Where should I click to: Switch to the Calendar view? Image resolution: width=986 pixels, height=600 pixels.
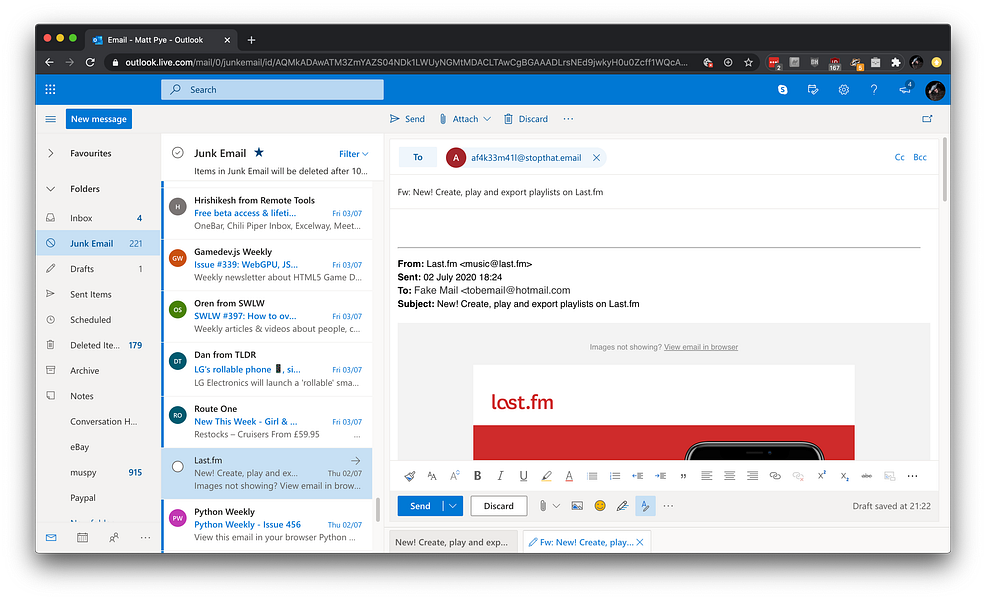[x=82, y=538]
